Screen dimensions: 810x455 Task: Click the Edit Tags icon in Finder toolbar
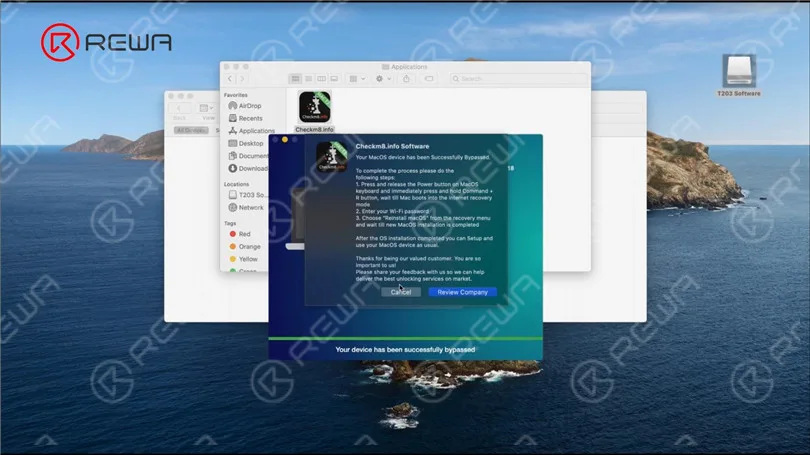(x=429, y=79)
